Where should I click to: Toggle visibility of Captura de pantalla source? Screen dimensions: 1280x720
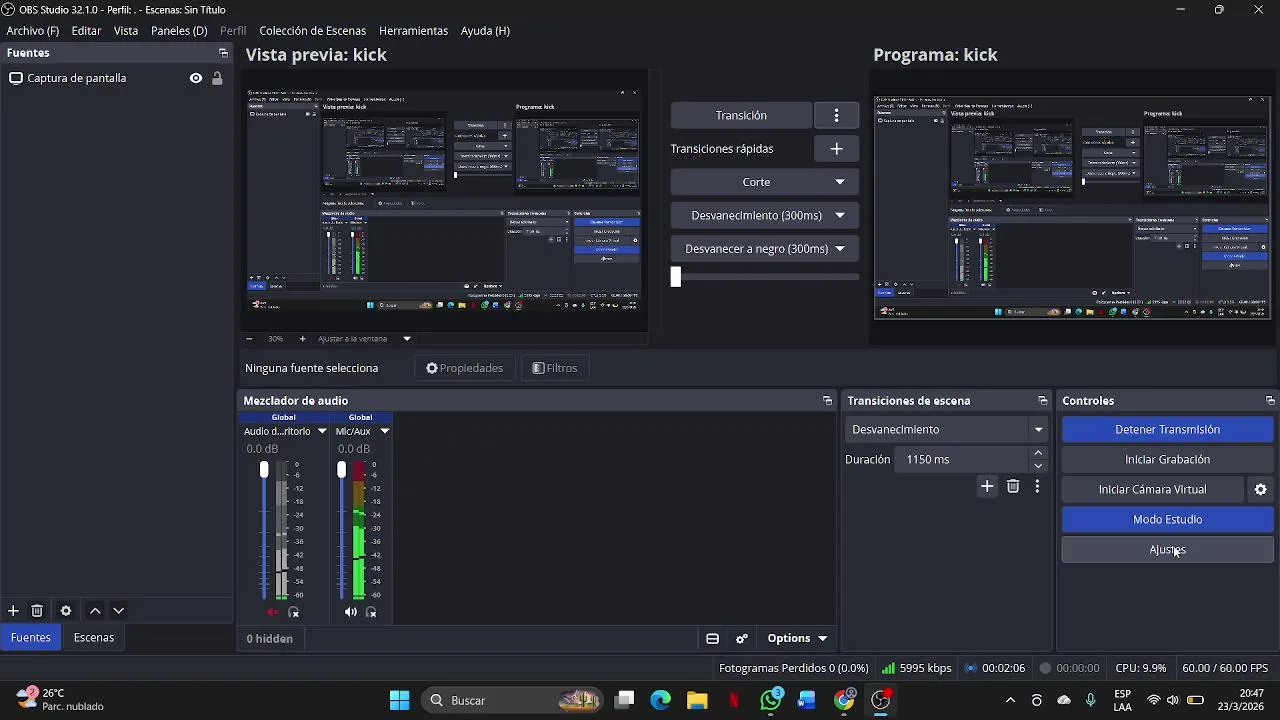(x=196, y=78)
